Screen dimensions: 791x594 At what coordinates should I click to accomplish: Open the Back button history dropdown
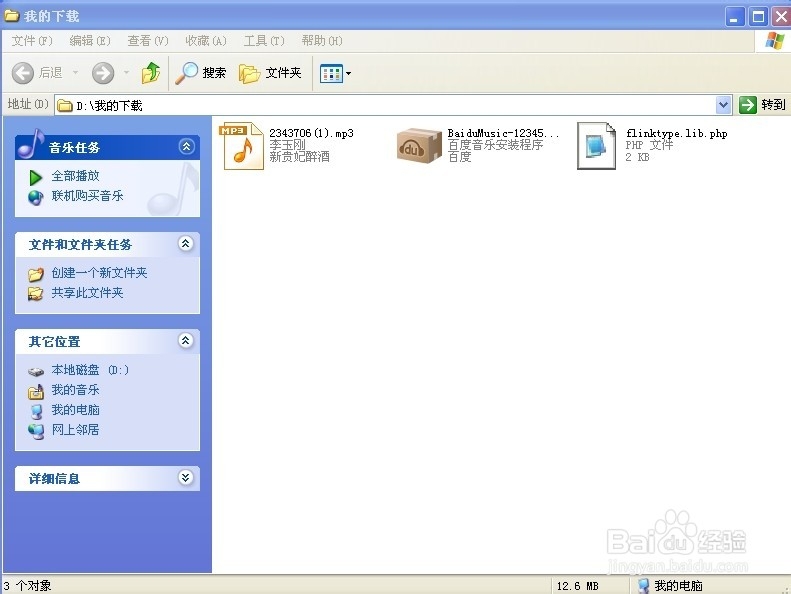(75, 73)
